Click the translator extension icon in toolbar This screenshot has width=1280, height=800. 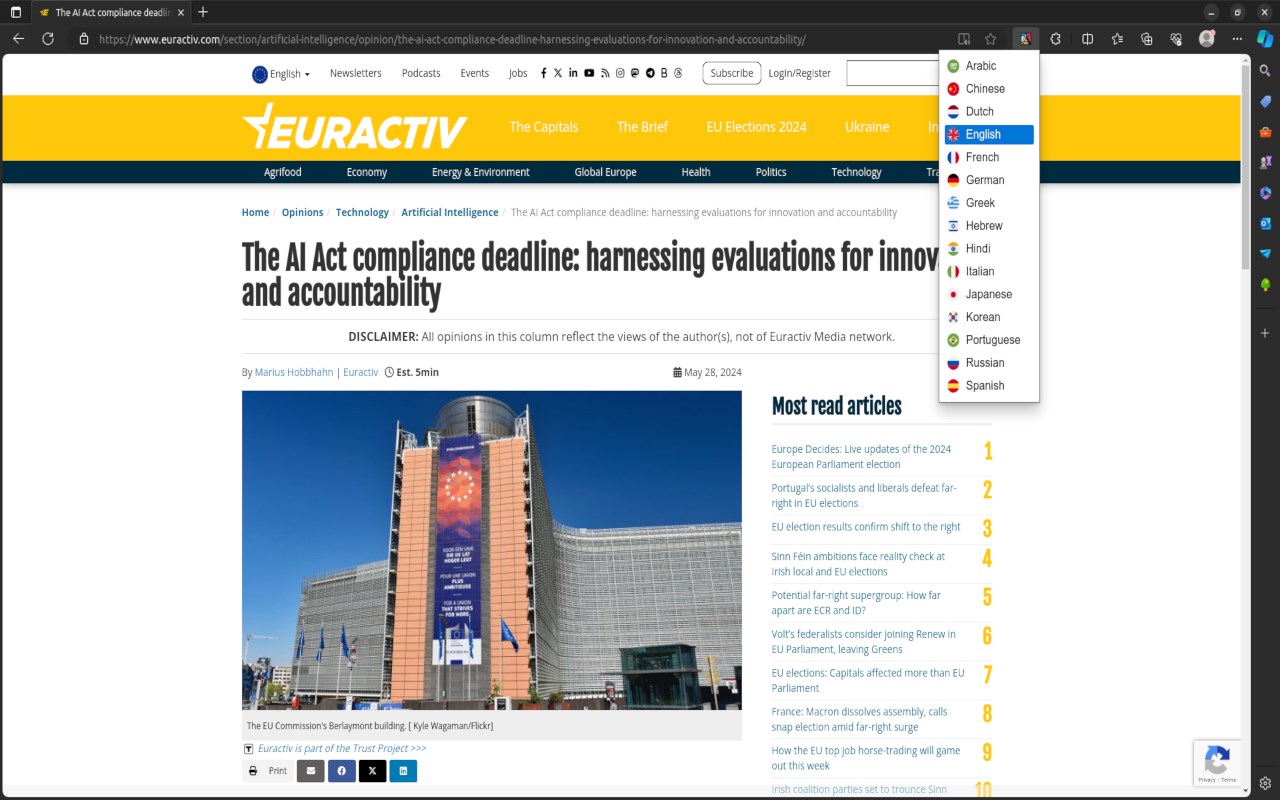click(x=1025, y=39)
